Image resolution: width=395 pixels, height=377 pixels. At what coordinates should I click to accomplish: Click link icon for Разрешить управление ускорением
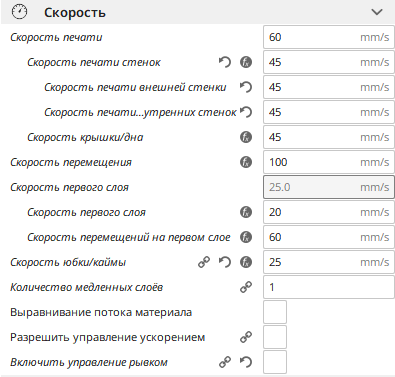(246, 337)
